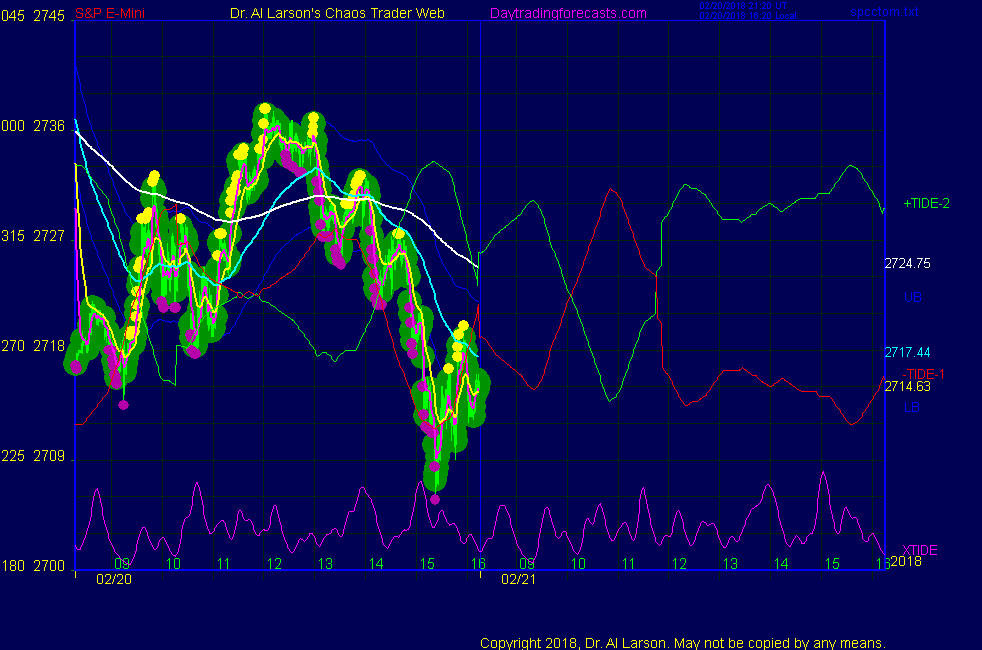The height and width of the screenshot is (650, 982).
Task: Click the magenta XTIDE legend label
Action: pos(919,550)
